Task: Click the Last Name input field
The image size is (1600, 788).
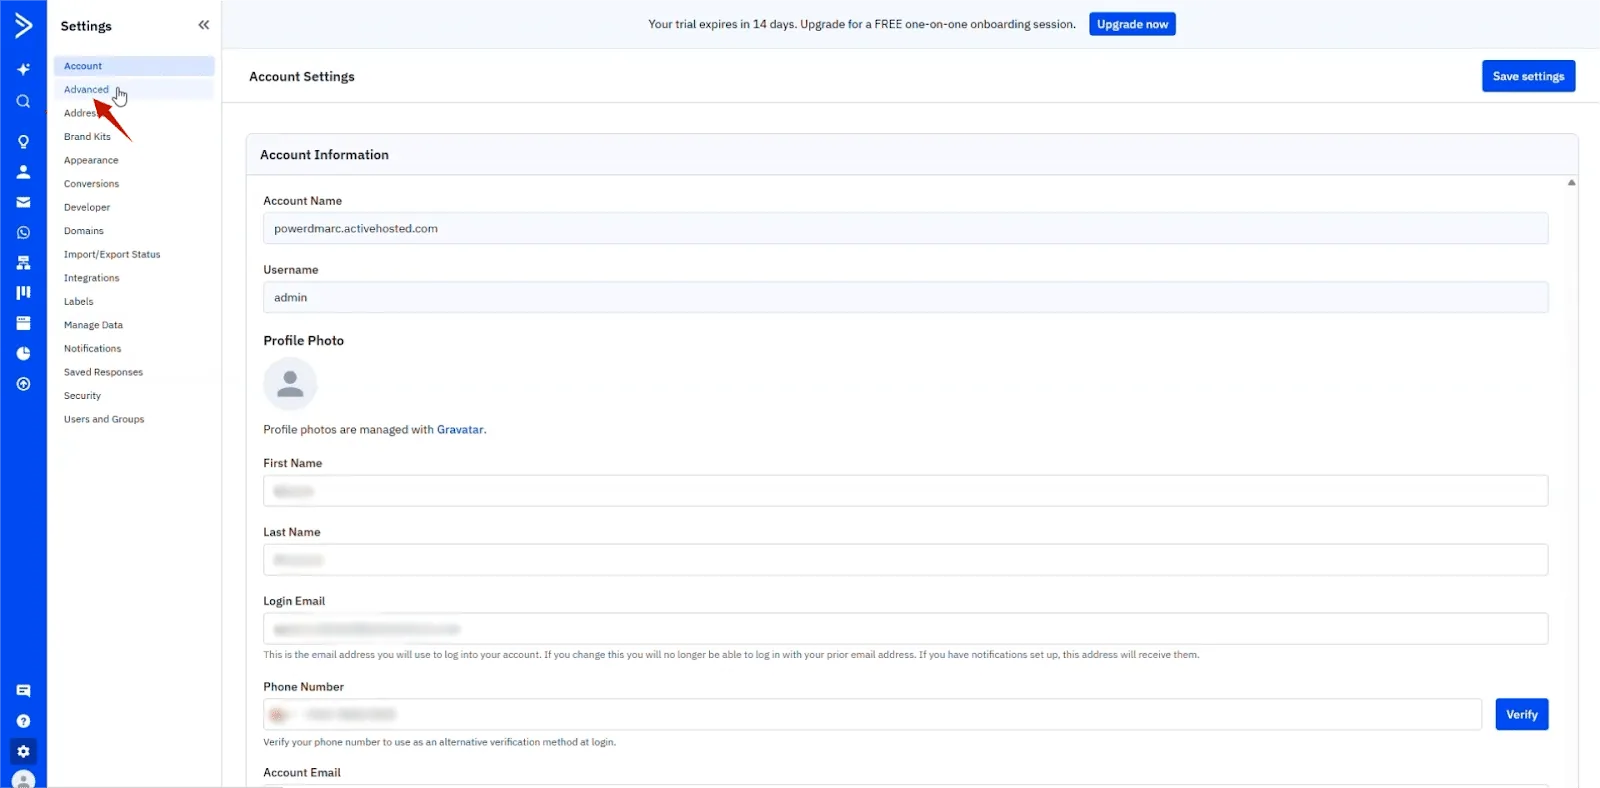Action: [x=905, y=560]
